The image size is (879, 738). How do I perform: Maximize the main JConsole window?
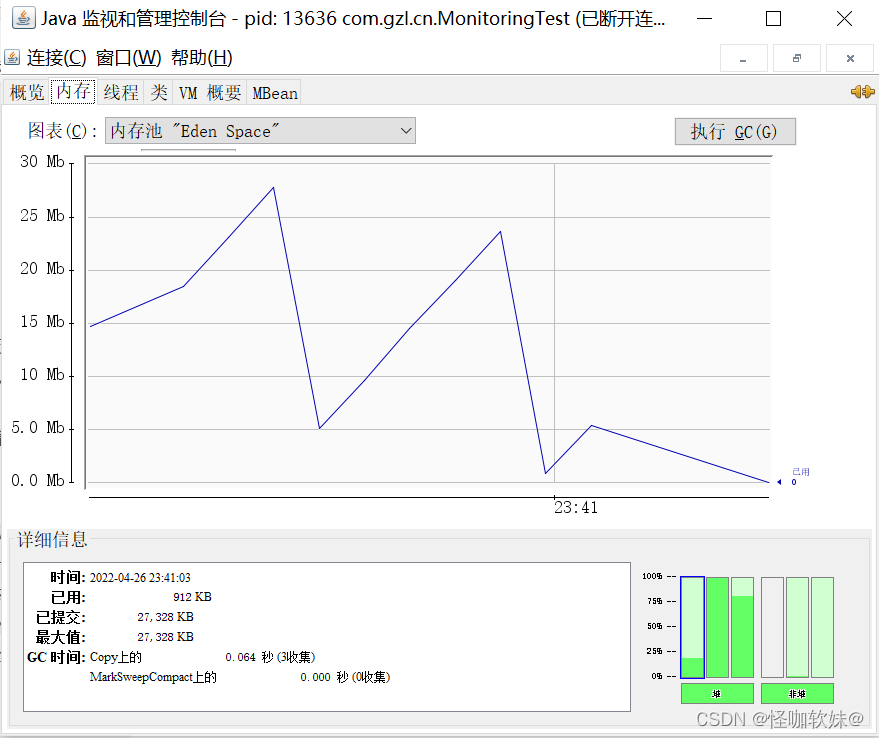tap(774, 19)
